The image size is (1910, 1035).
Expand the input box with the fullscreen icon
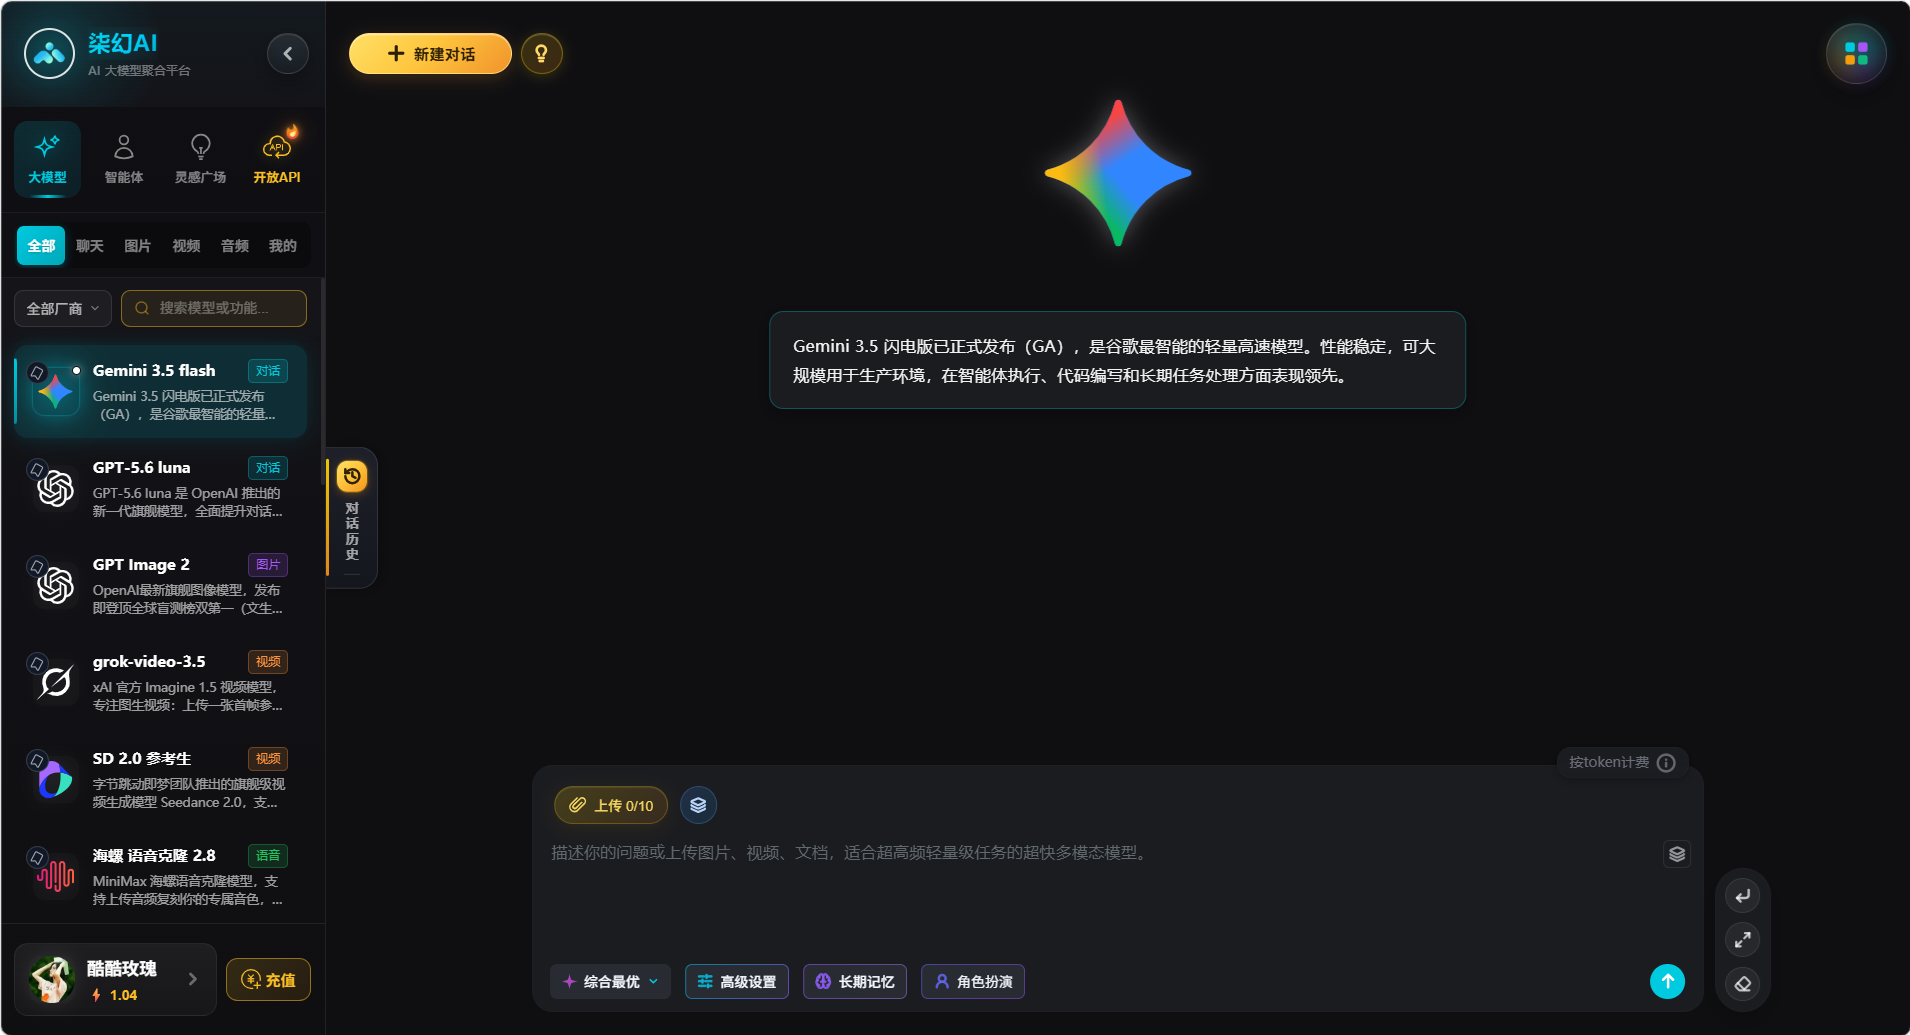pos(1743,940)
